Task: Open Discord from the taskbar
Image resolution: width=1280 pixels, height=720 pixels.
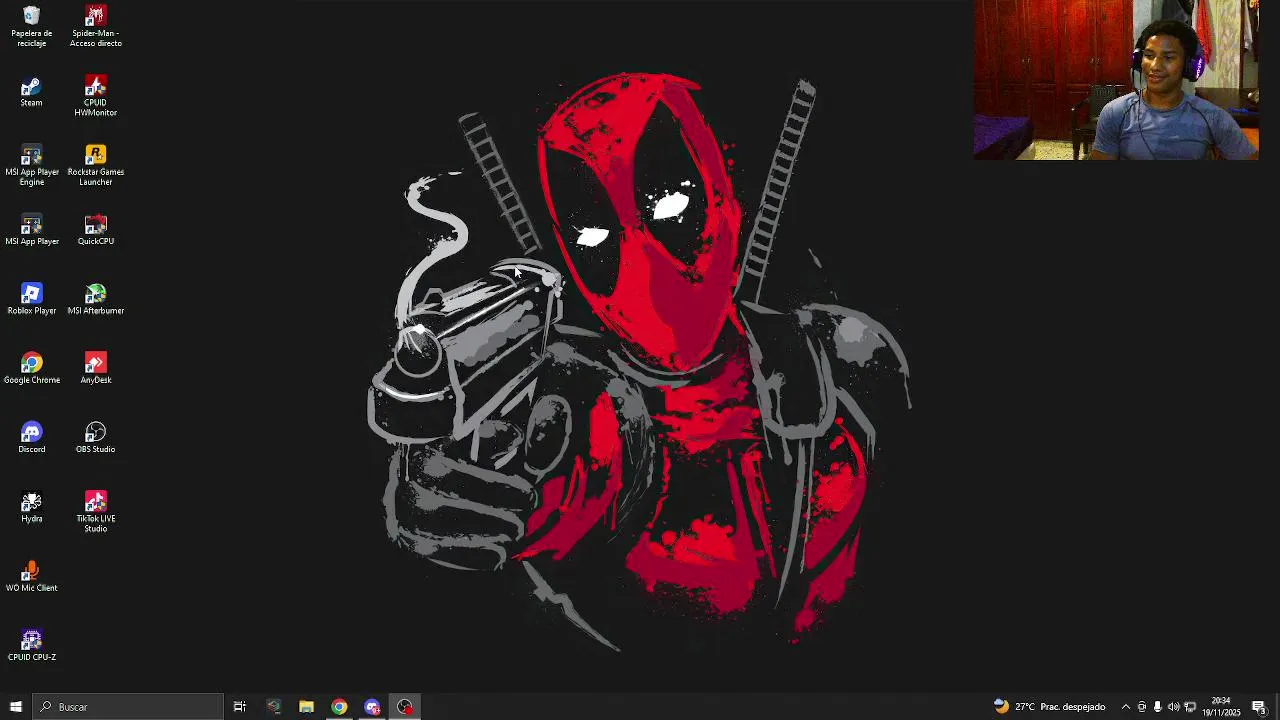Action: tap(372, 707)
